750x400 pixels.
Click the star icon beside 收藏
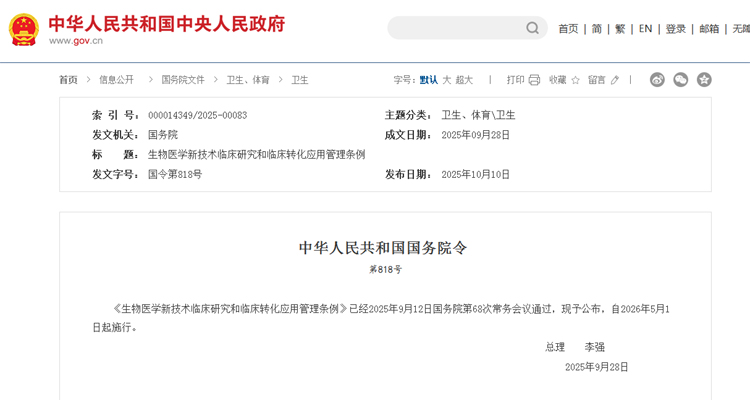coord(574,80)
